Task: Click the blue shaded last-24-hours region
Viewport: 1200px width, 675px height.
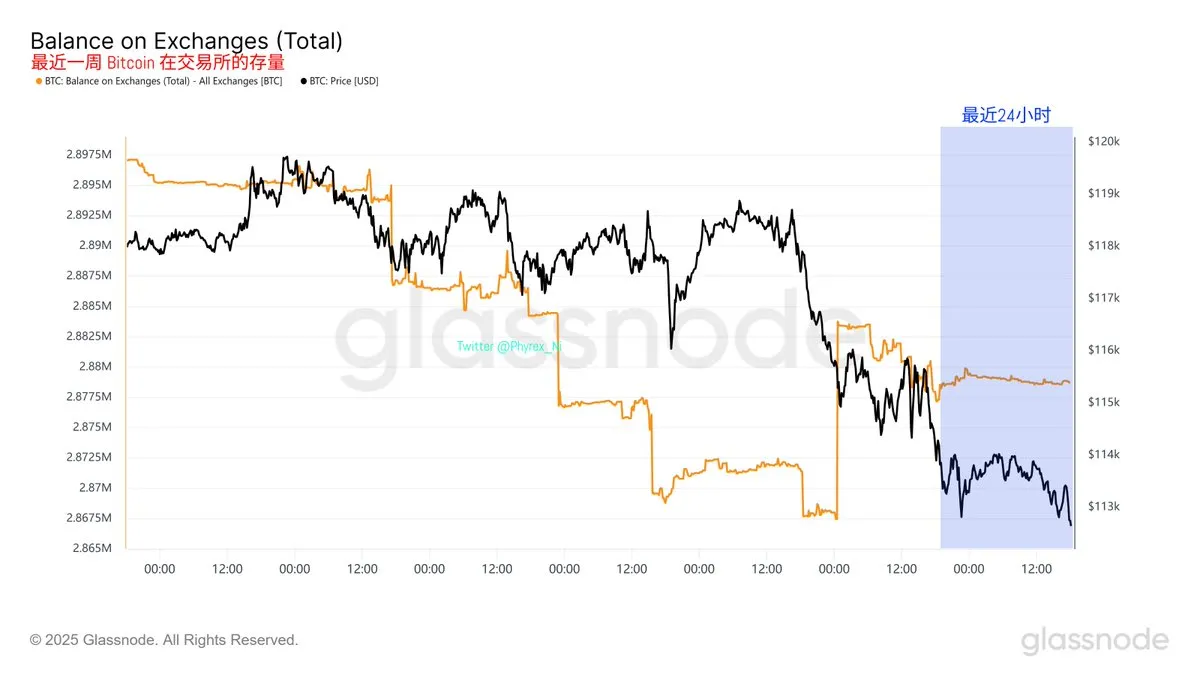Action: click(1007, 338)
